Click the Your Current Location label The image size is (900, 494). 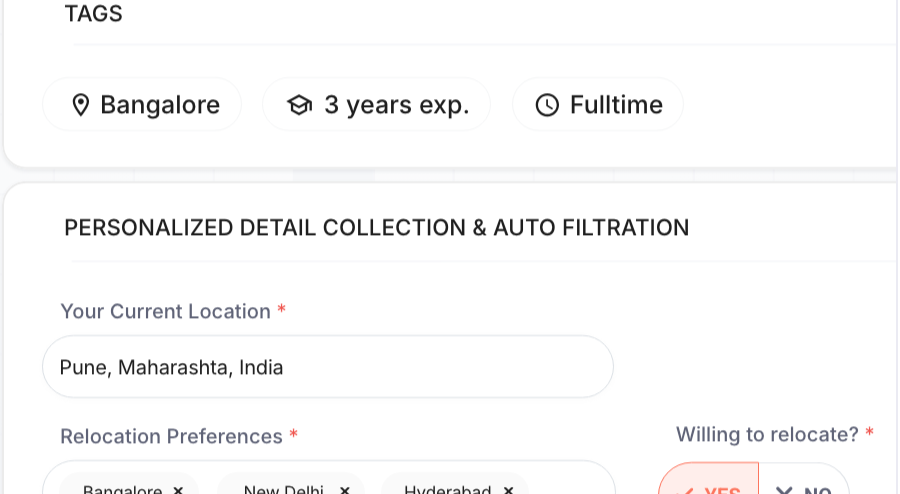[x=165, y=312]
